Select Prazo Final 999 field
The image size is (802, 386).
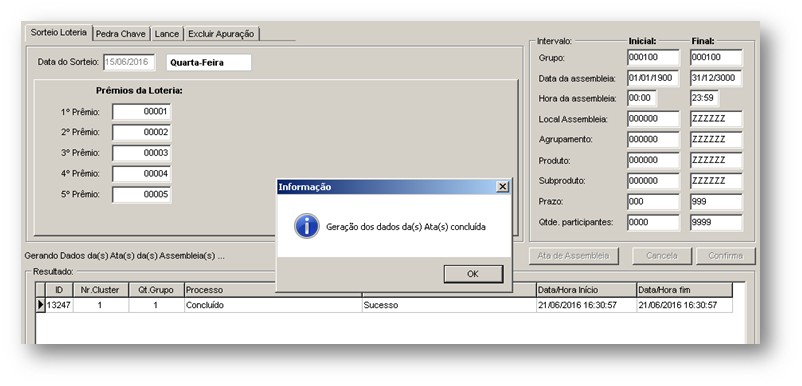coord(716,201)
